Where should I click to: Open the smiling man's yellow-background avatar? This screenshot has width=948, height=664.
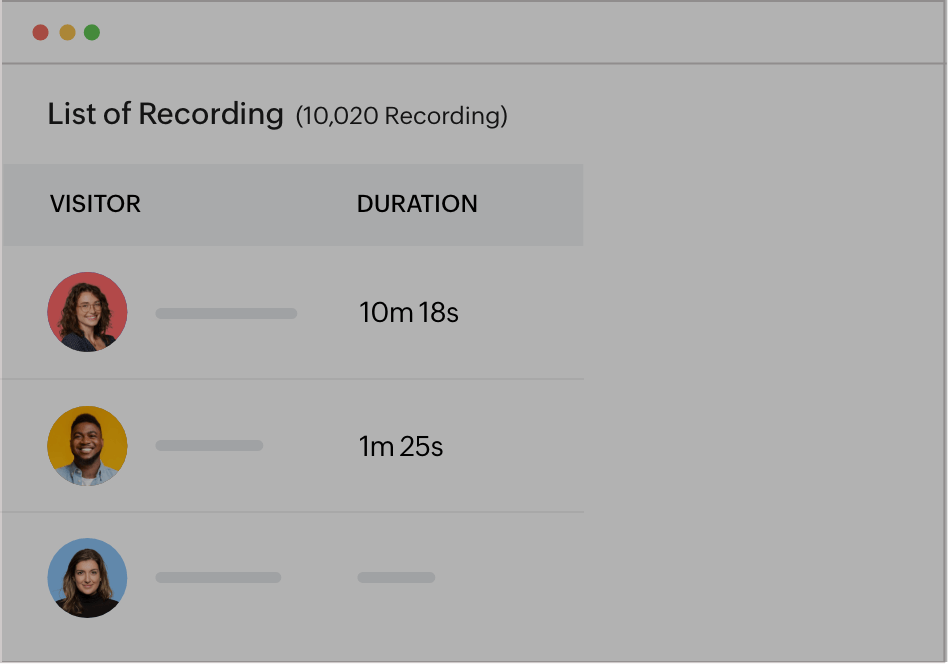click(87, 446)
